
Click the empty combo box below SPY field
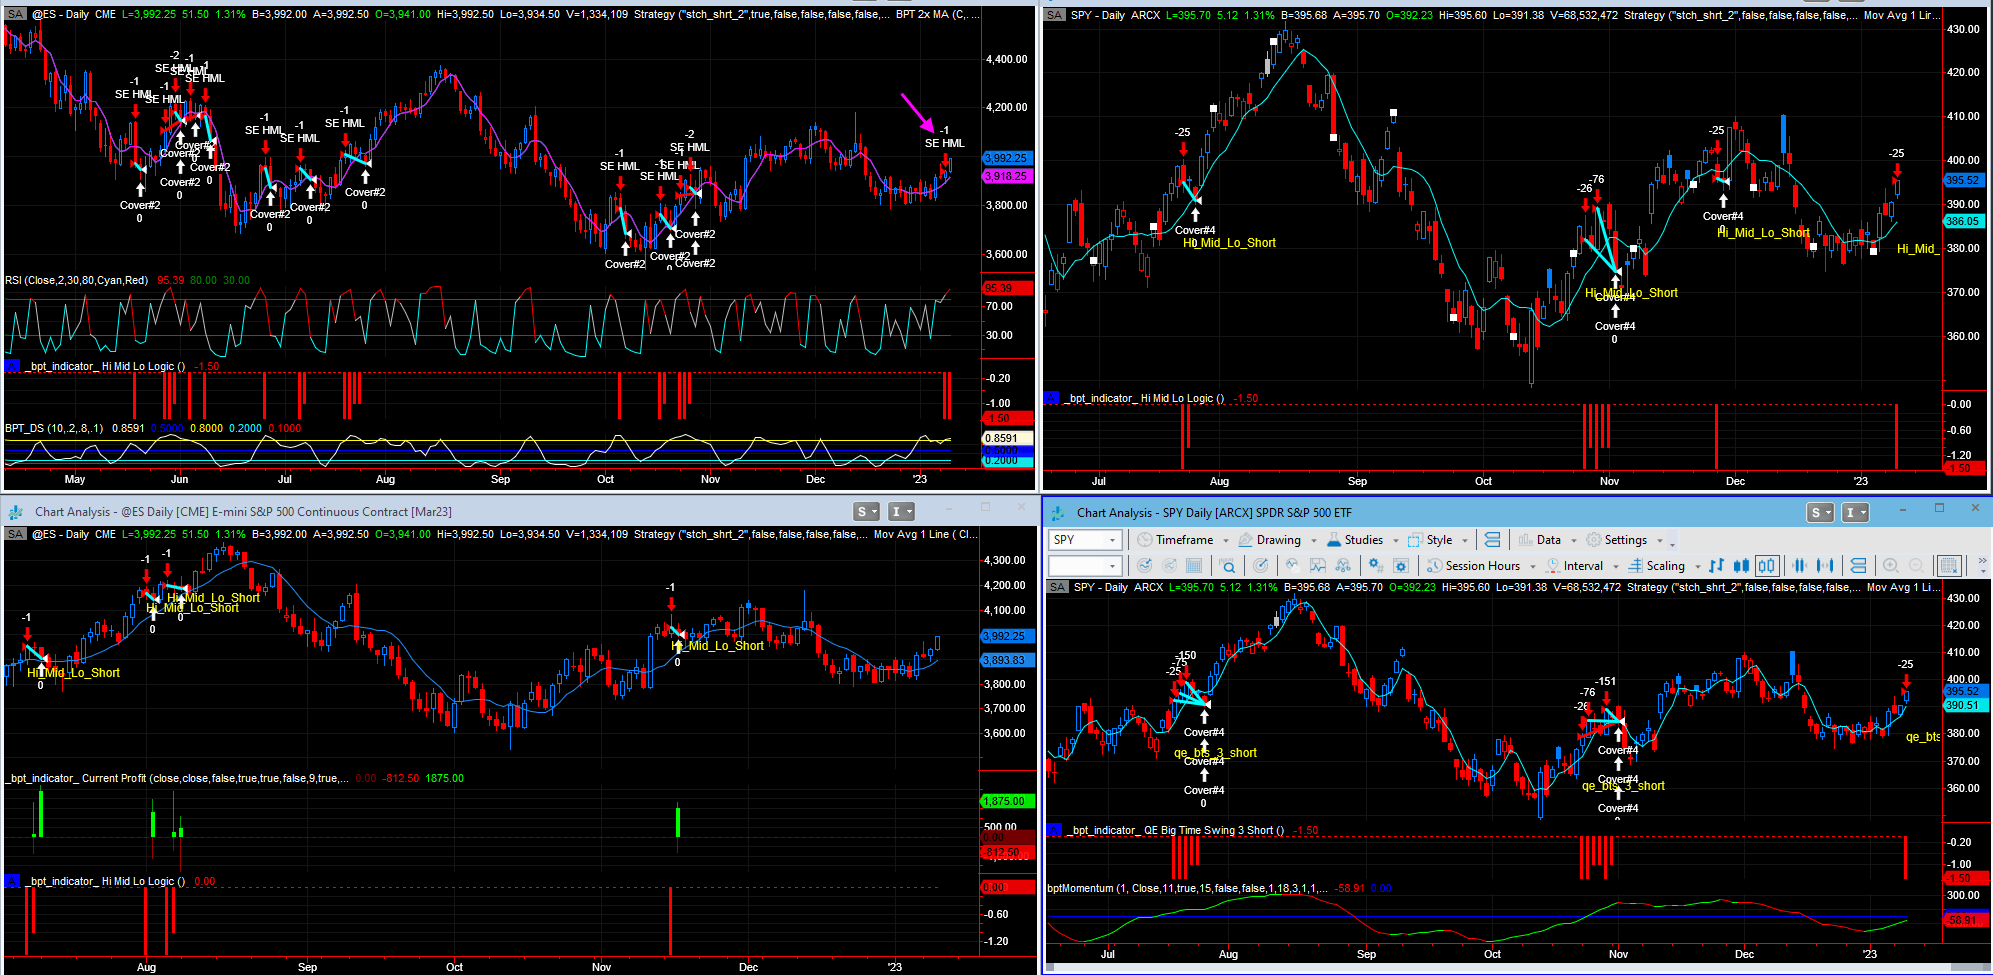point(1084,566)
